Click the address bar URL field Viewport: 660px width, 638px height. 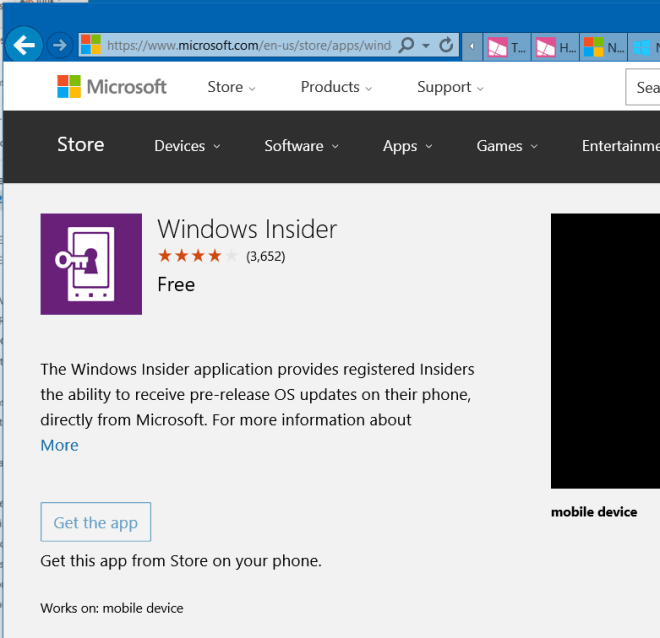248,45
